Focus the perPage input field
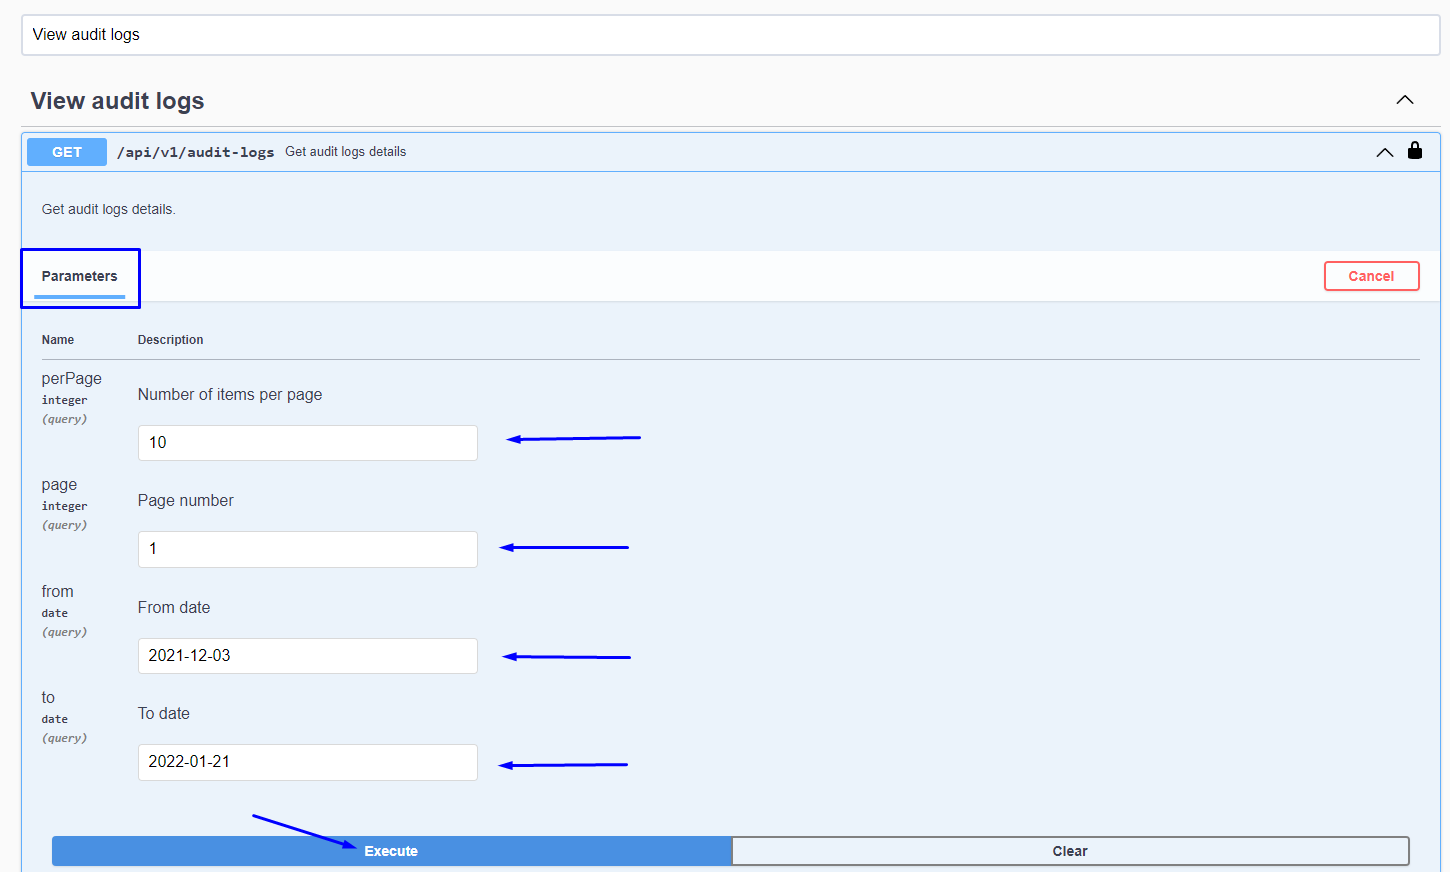This screenshot has height=872, width=1450. pyautogui.click(x=307, y=443)
